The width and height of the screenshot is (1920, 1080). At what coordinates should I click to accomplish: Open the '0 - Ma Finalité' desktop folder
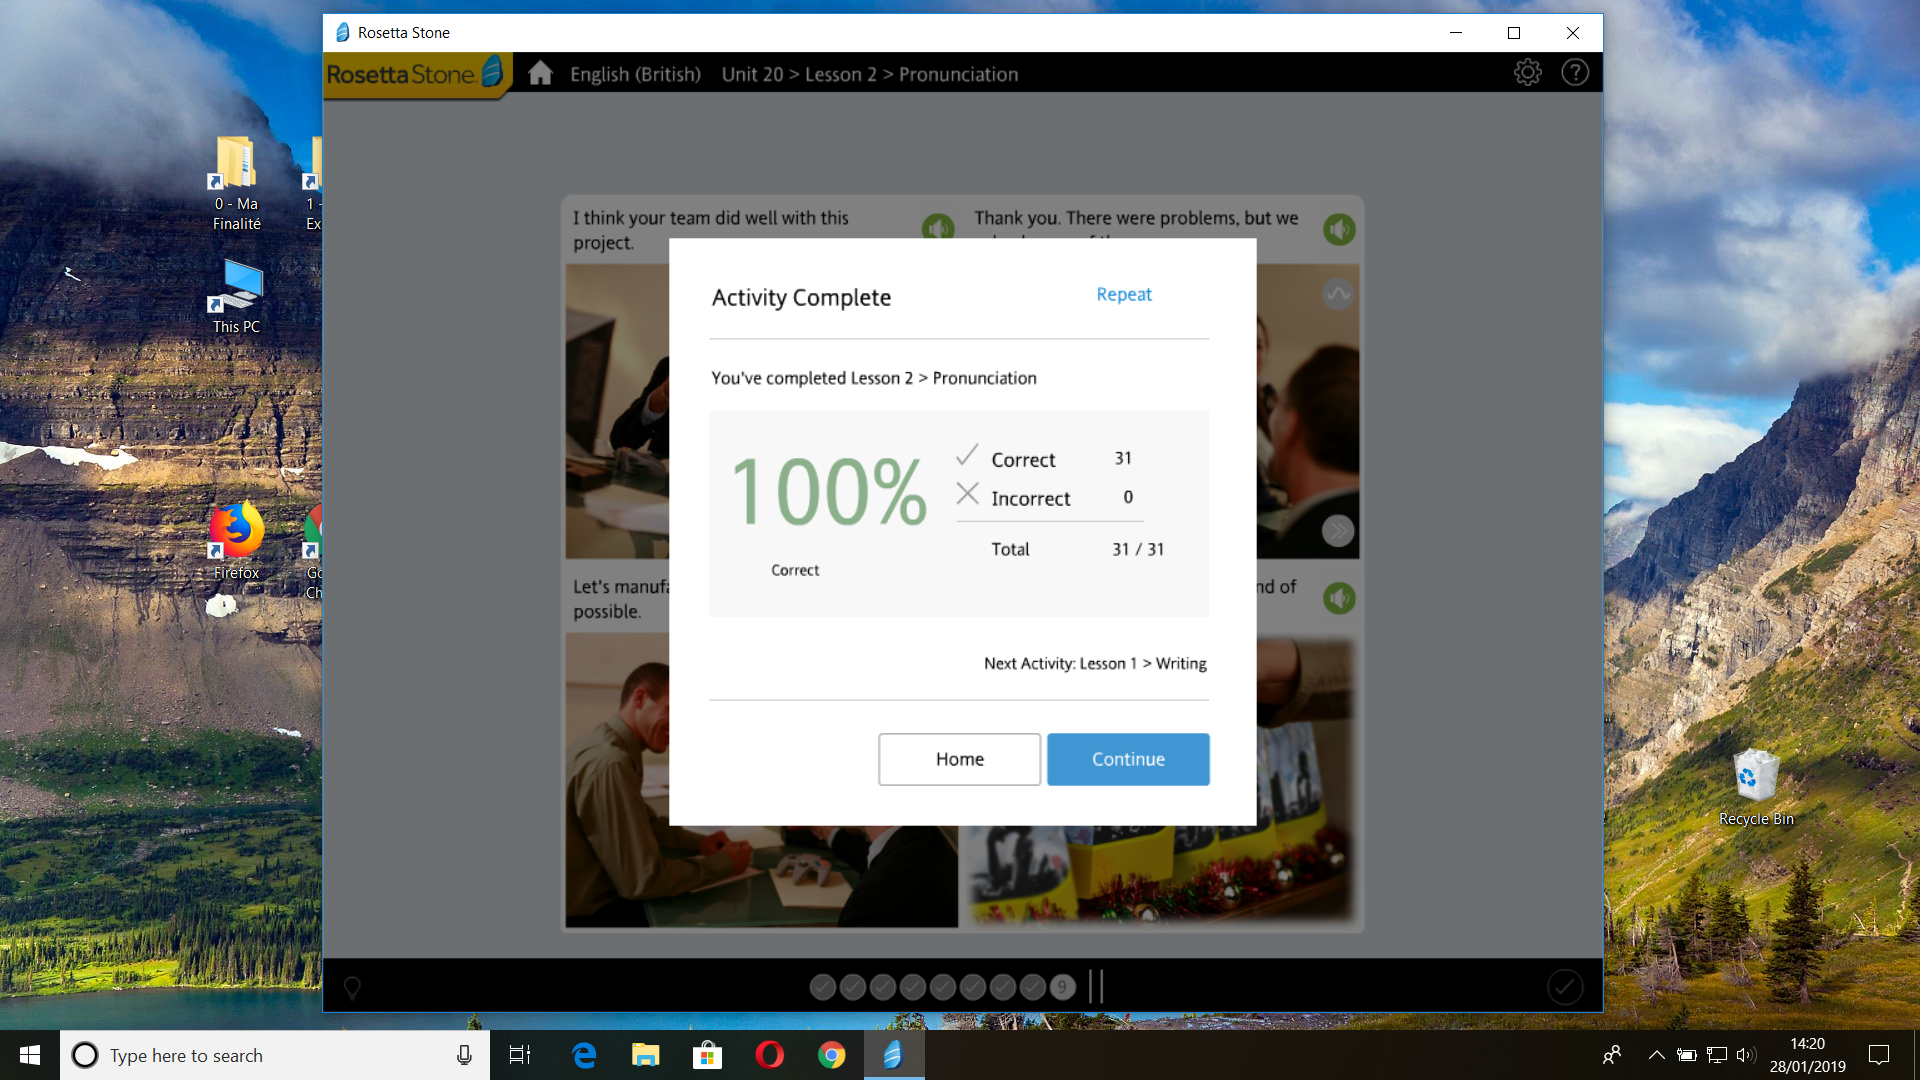tap(236, 183)
